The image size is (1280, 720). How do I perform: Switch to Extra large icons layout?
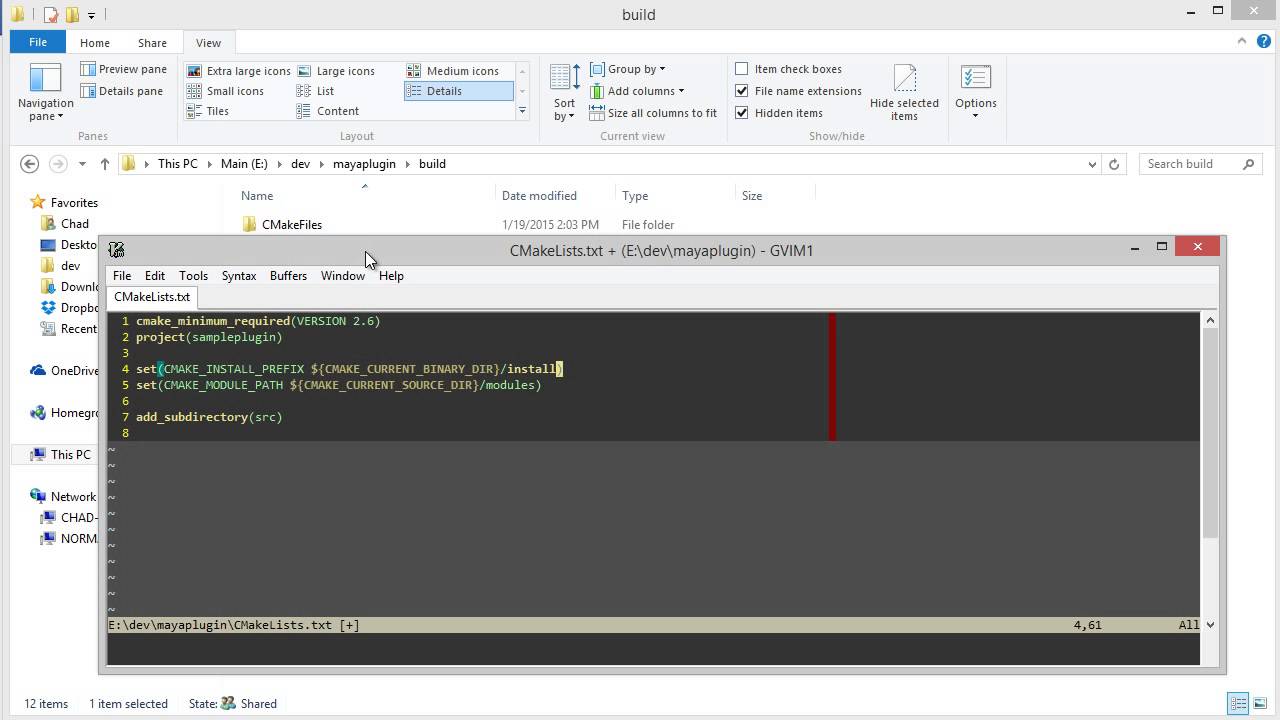click(238, 71)
